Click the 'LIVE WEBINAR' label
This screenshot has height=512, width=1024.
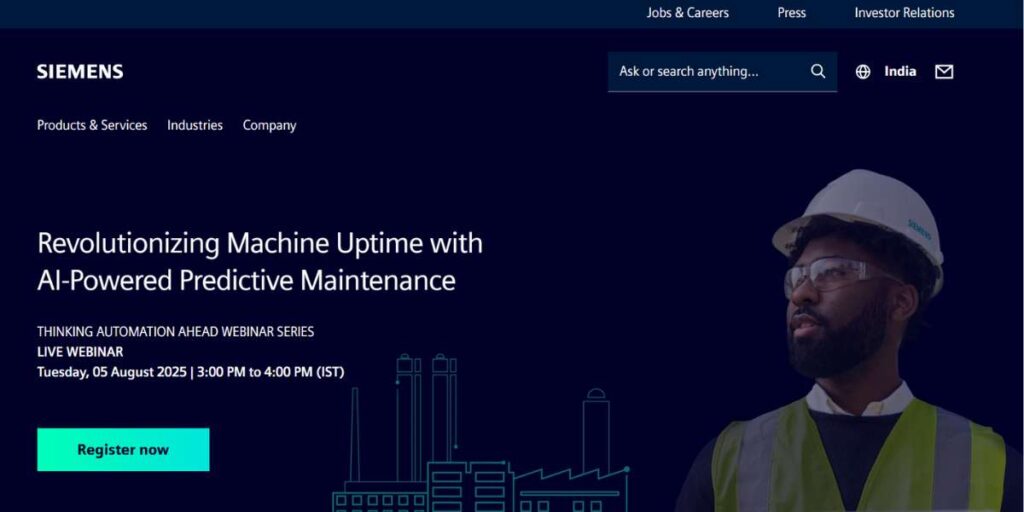pyautogui.click(x=80, y=352)
